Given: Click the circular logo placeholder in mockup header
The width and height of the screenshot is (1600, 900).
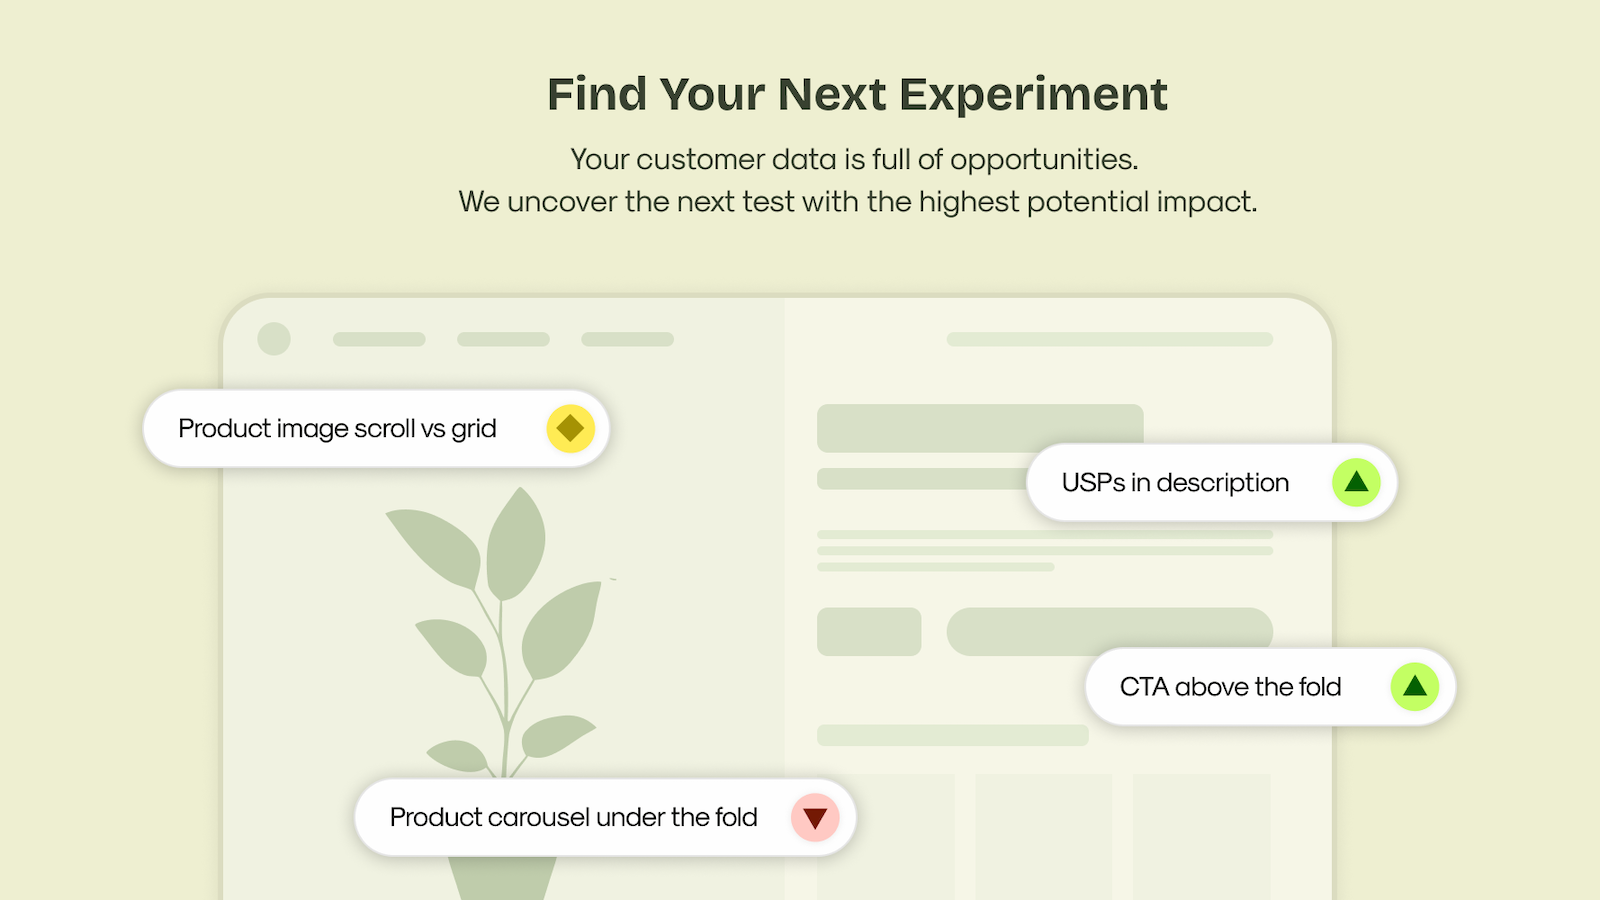Looking at the screenshot, I should [x=274, y=339].
